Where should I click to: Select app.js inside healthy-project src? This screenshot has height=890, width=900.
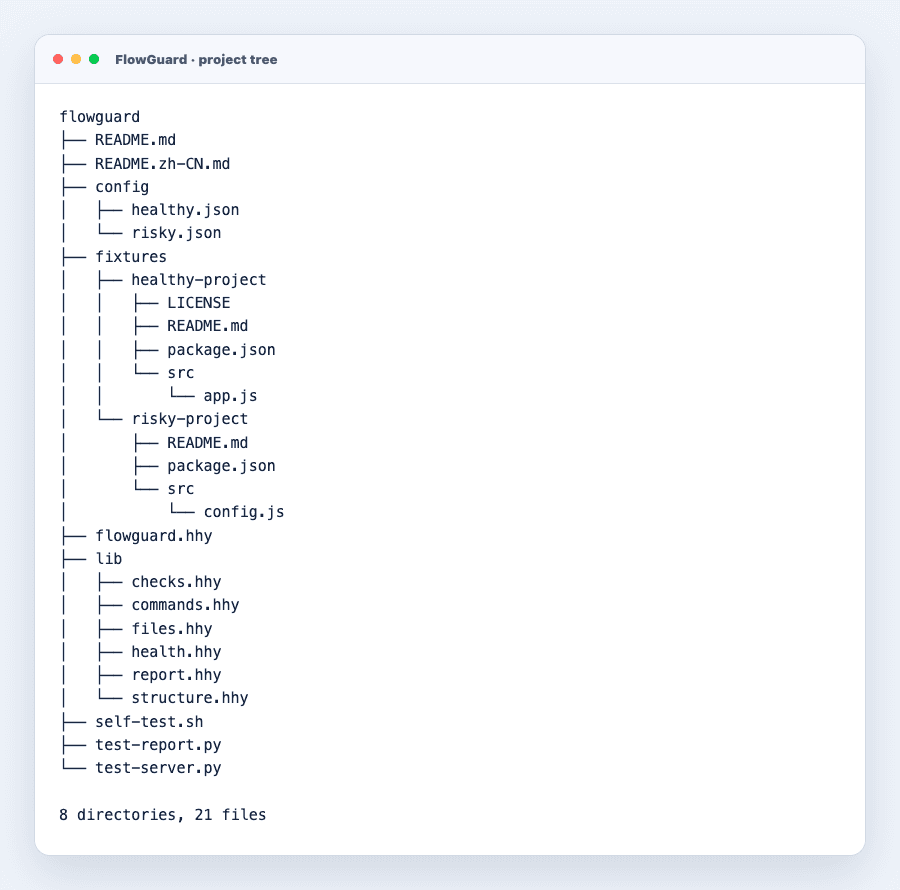click(x=230, y=396)
